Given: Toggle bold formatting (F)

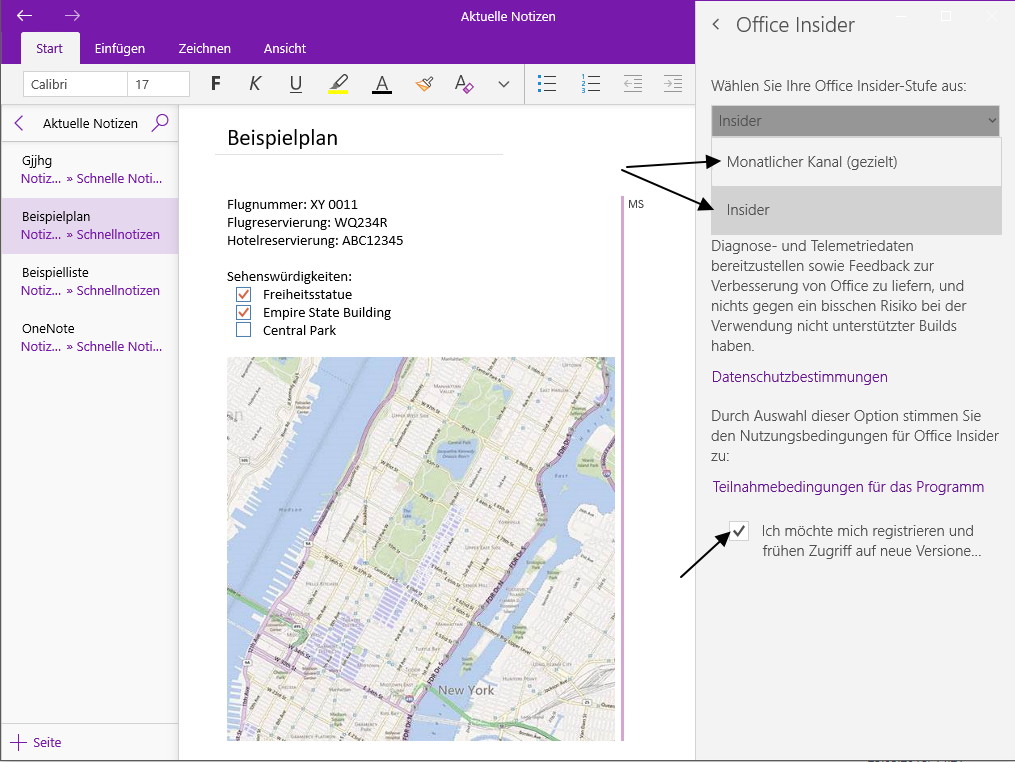Looking at the screenshot, I should 216,84.
